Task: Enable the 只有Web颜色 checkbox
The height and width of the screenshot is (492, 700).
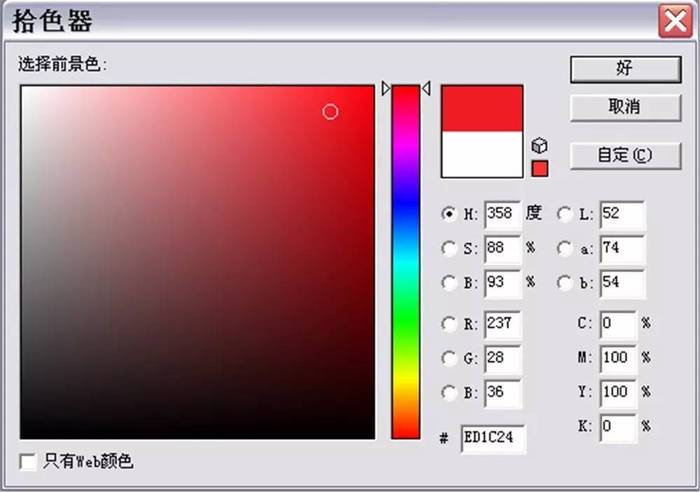Action: point(28,462)
